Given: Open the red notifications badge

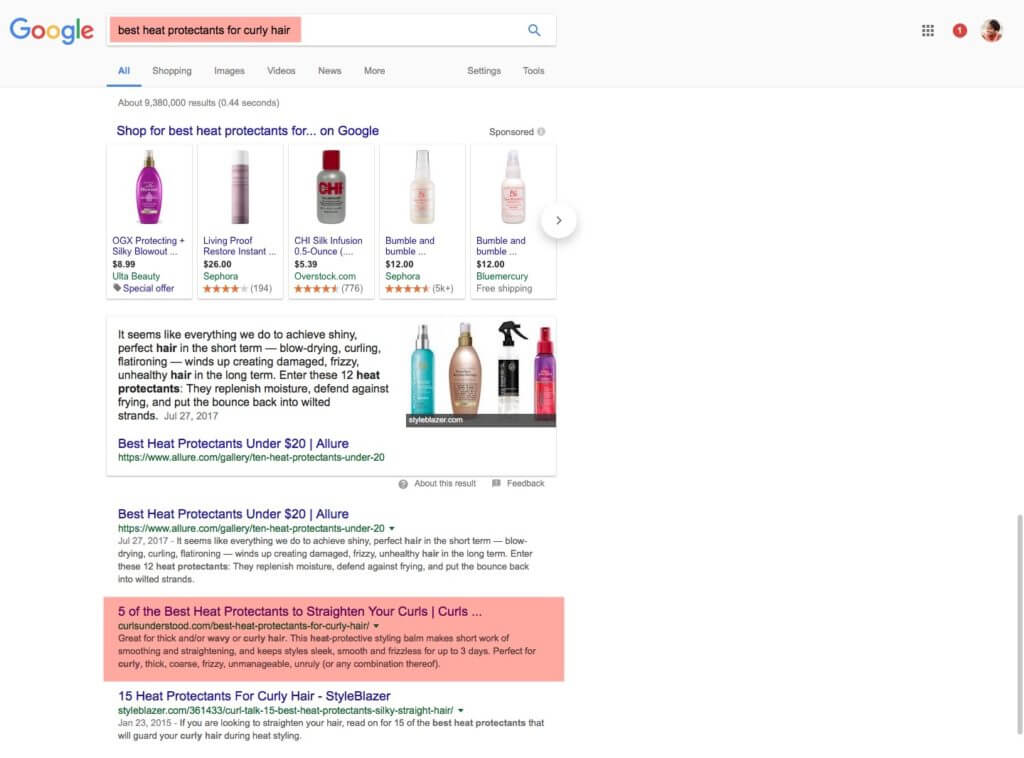Looking at the screenshot, I should [x=959, y=31].
